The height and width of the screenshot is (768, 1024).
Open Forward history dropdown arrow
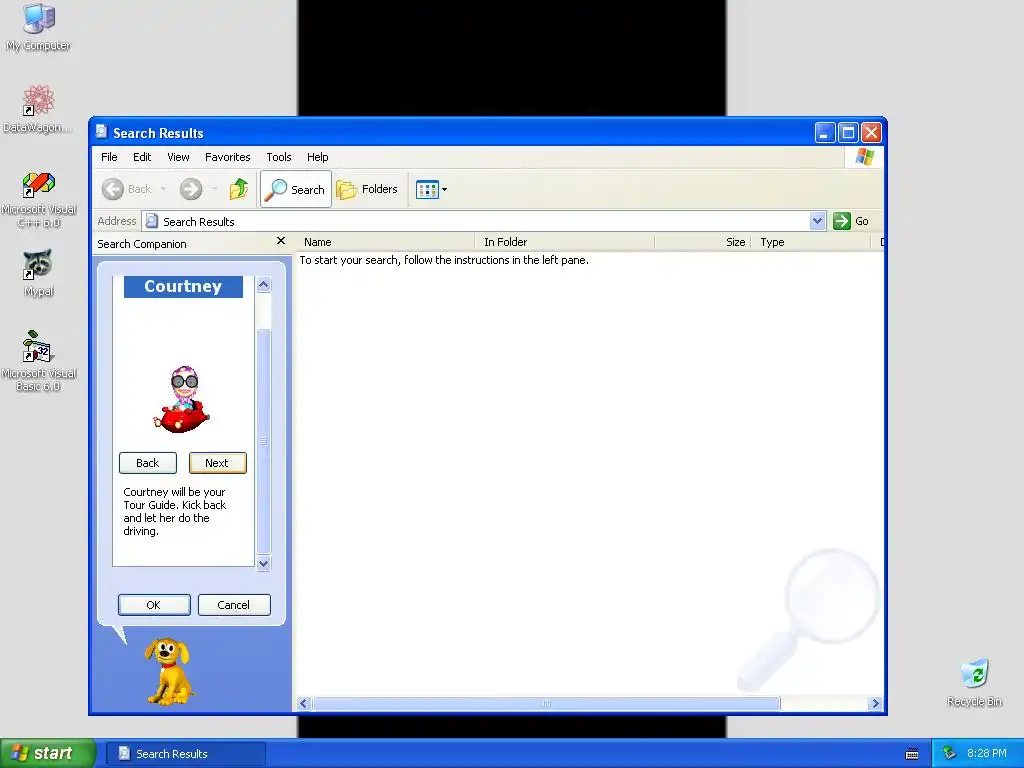tap(214, 189)
